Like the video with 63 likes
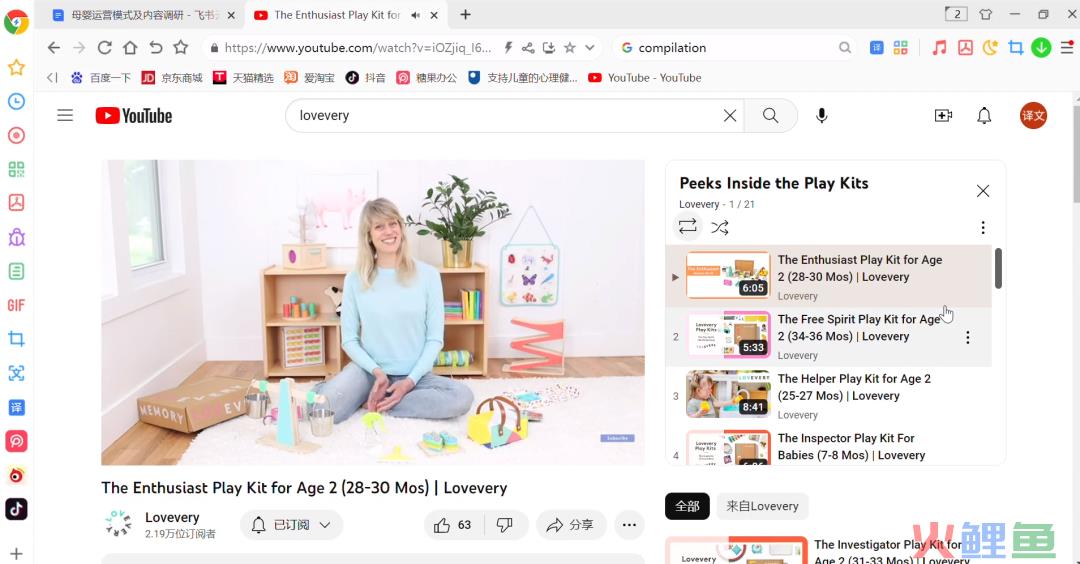Screen dimensions: 1080x564 (x=453, y=525)
